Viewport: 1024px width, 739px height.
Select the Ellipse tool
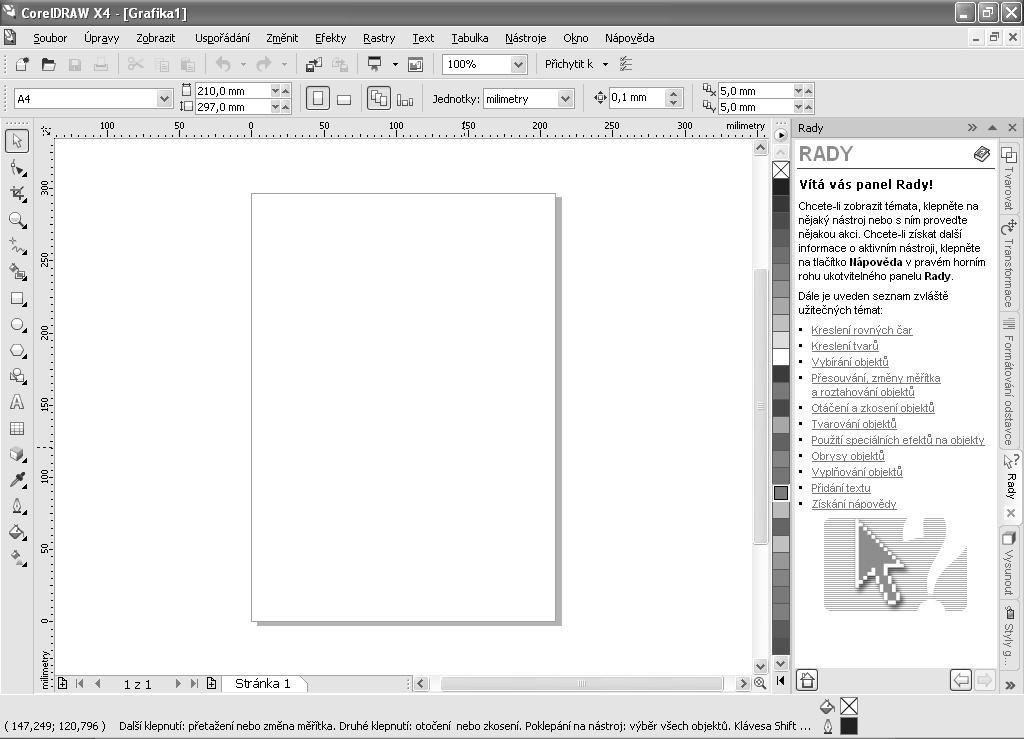tap(18, 324)
